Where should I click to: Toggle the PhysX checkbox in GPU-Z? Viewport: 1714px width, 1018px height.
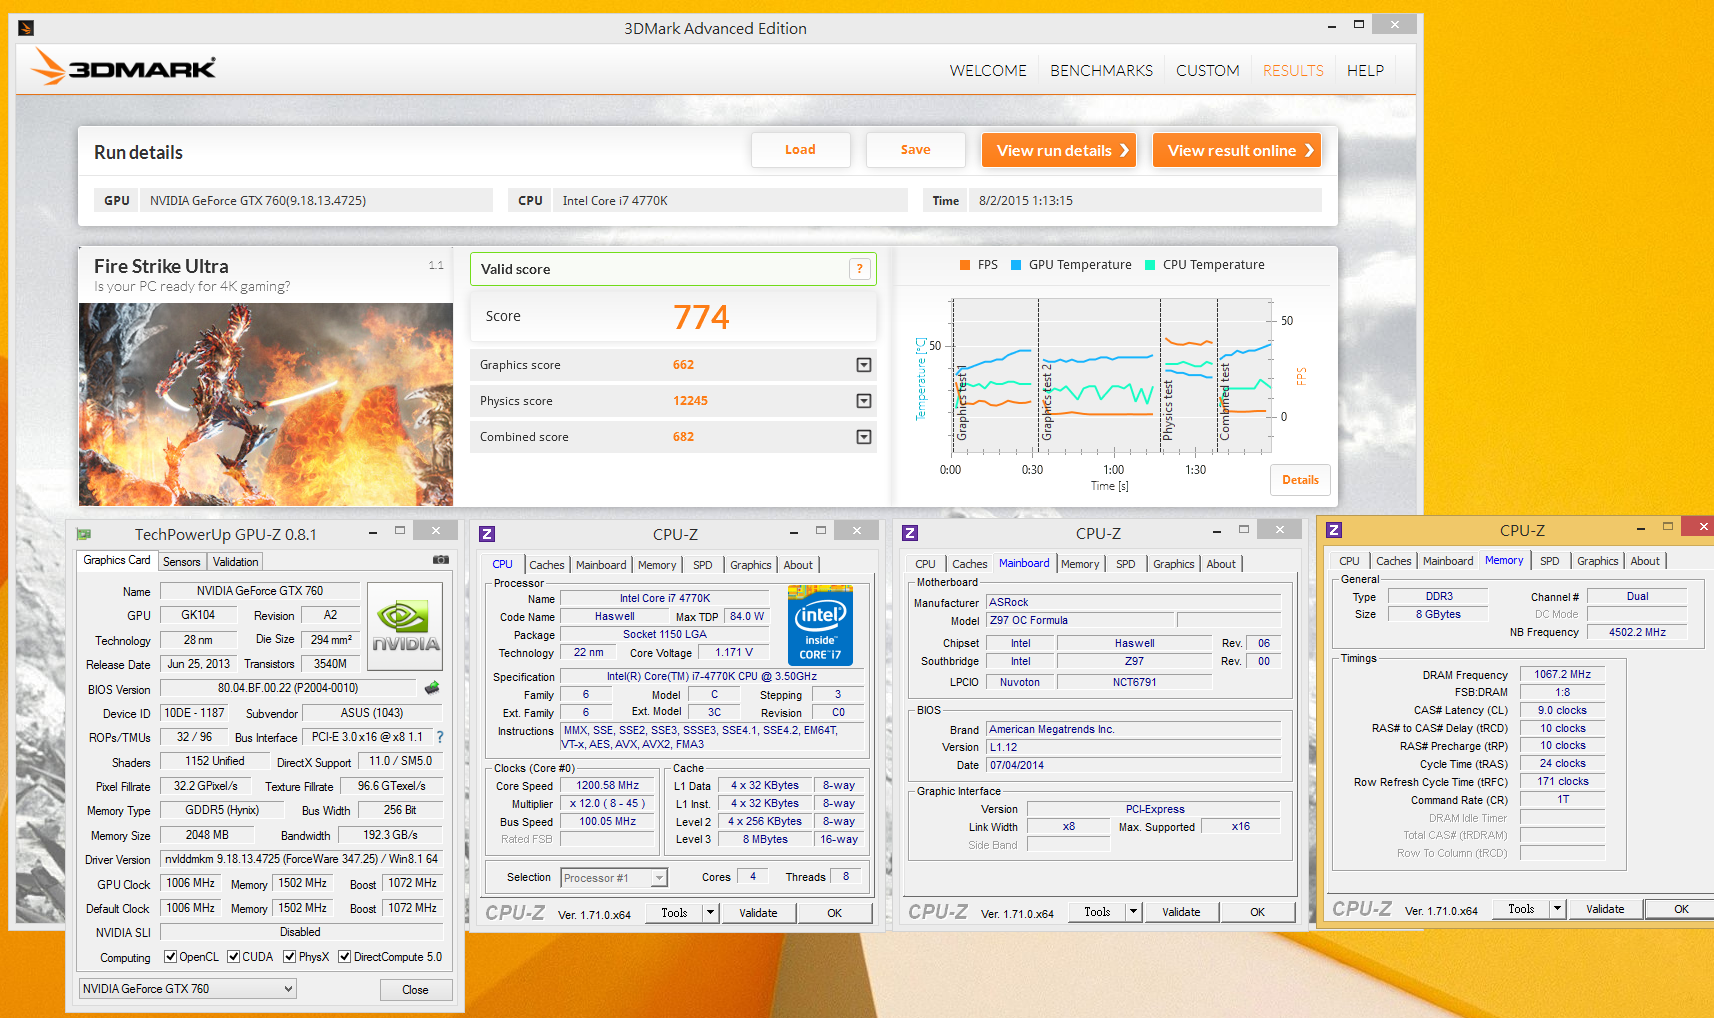(x=290, y=957)
